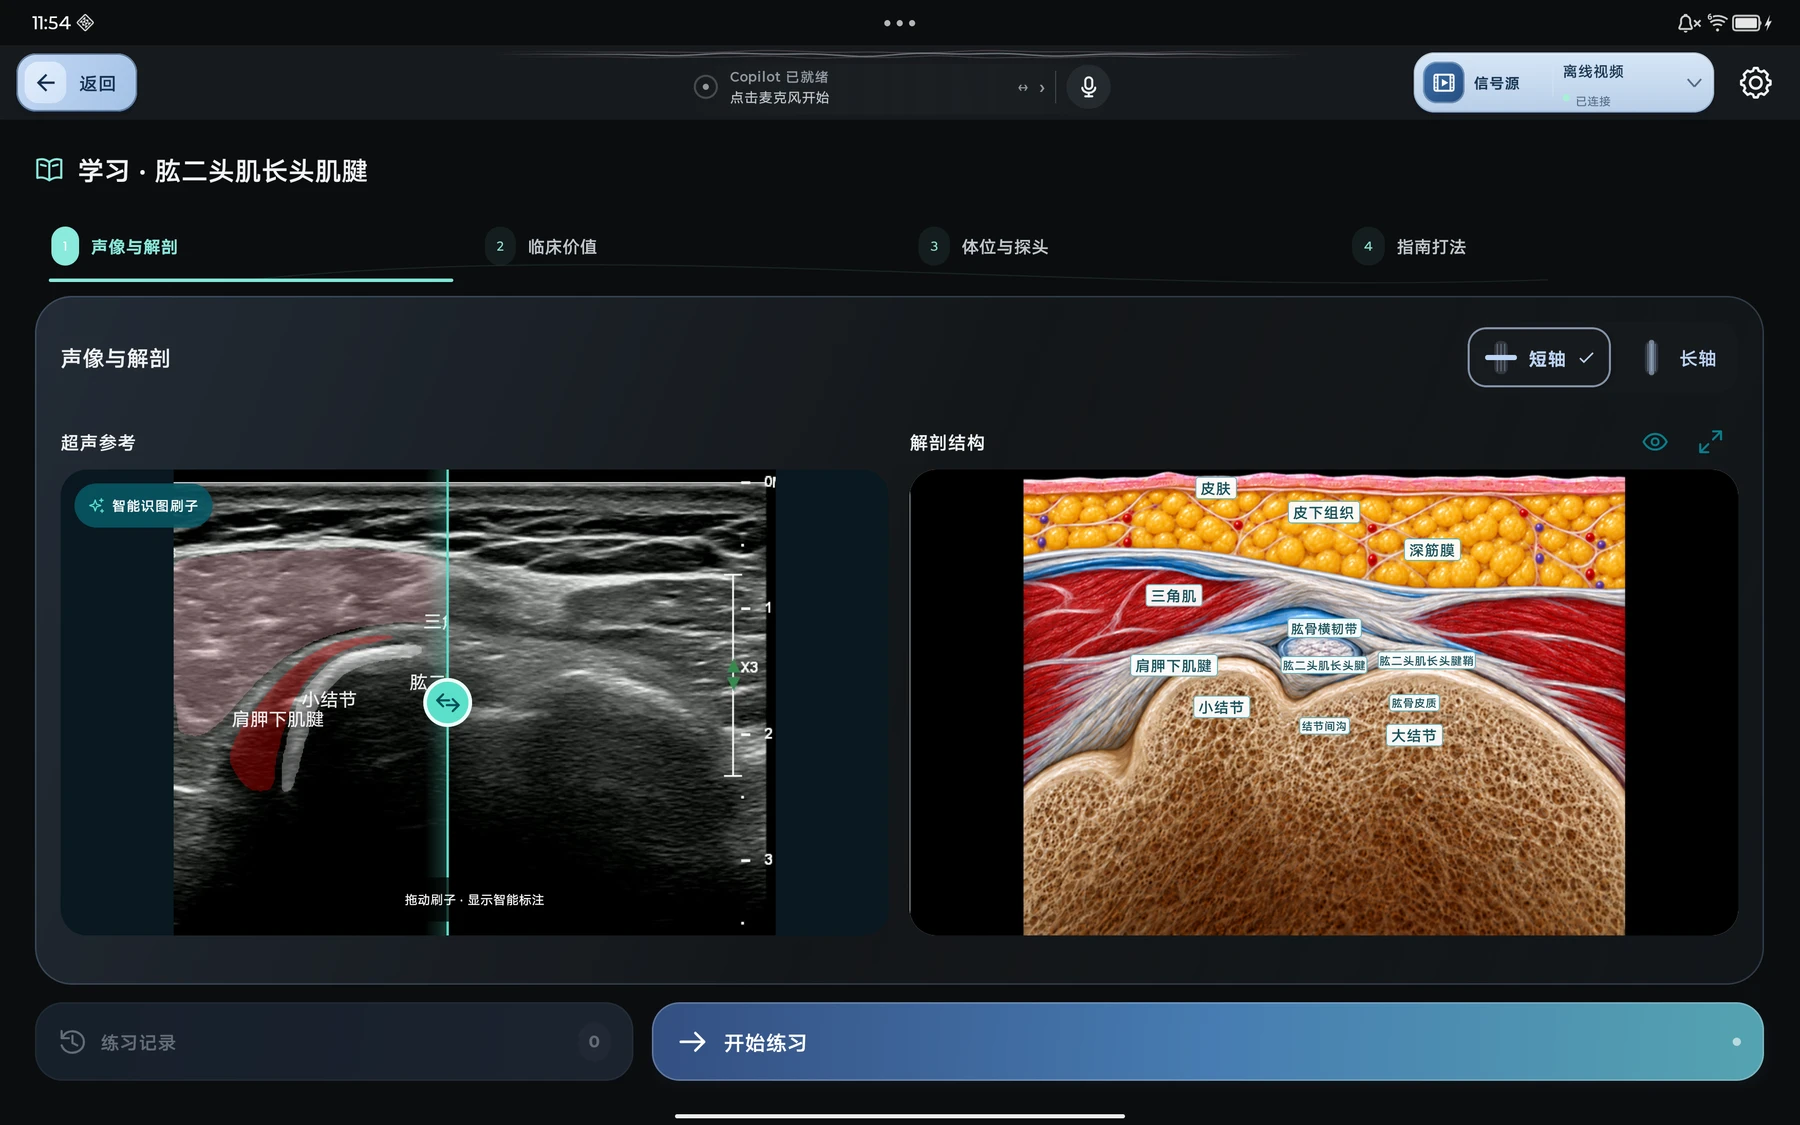Image resolution: width=1800 pixels, height=1125 pixels.
Task: Open the 信号源 signal source dropdown
Action: click(1563, 83)
